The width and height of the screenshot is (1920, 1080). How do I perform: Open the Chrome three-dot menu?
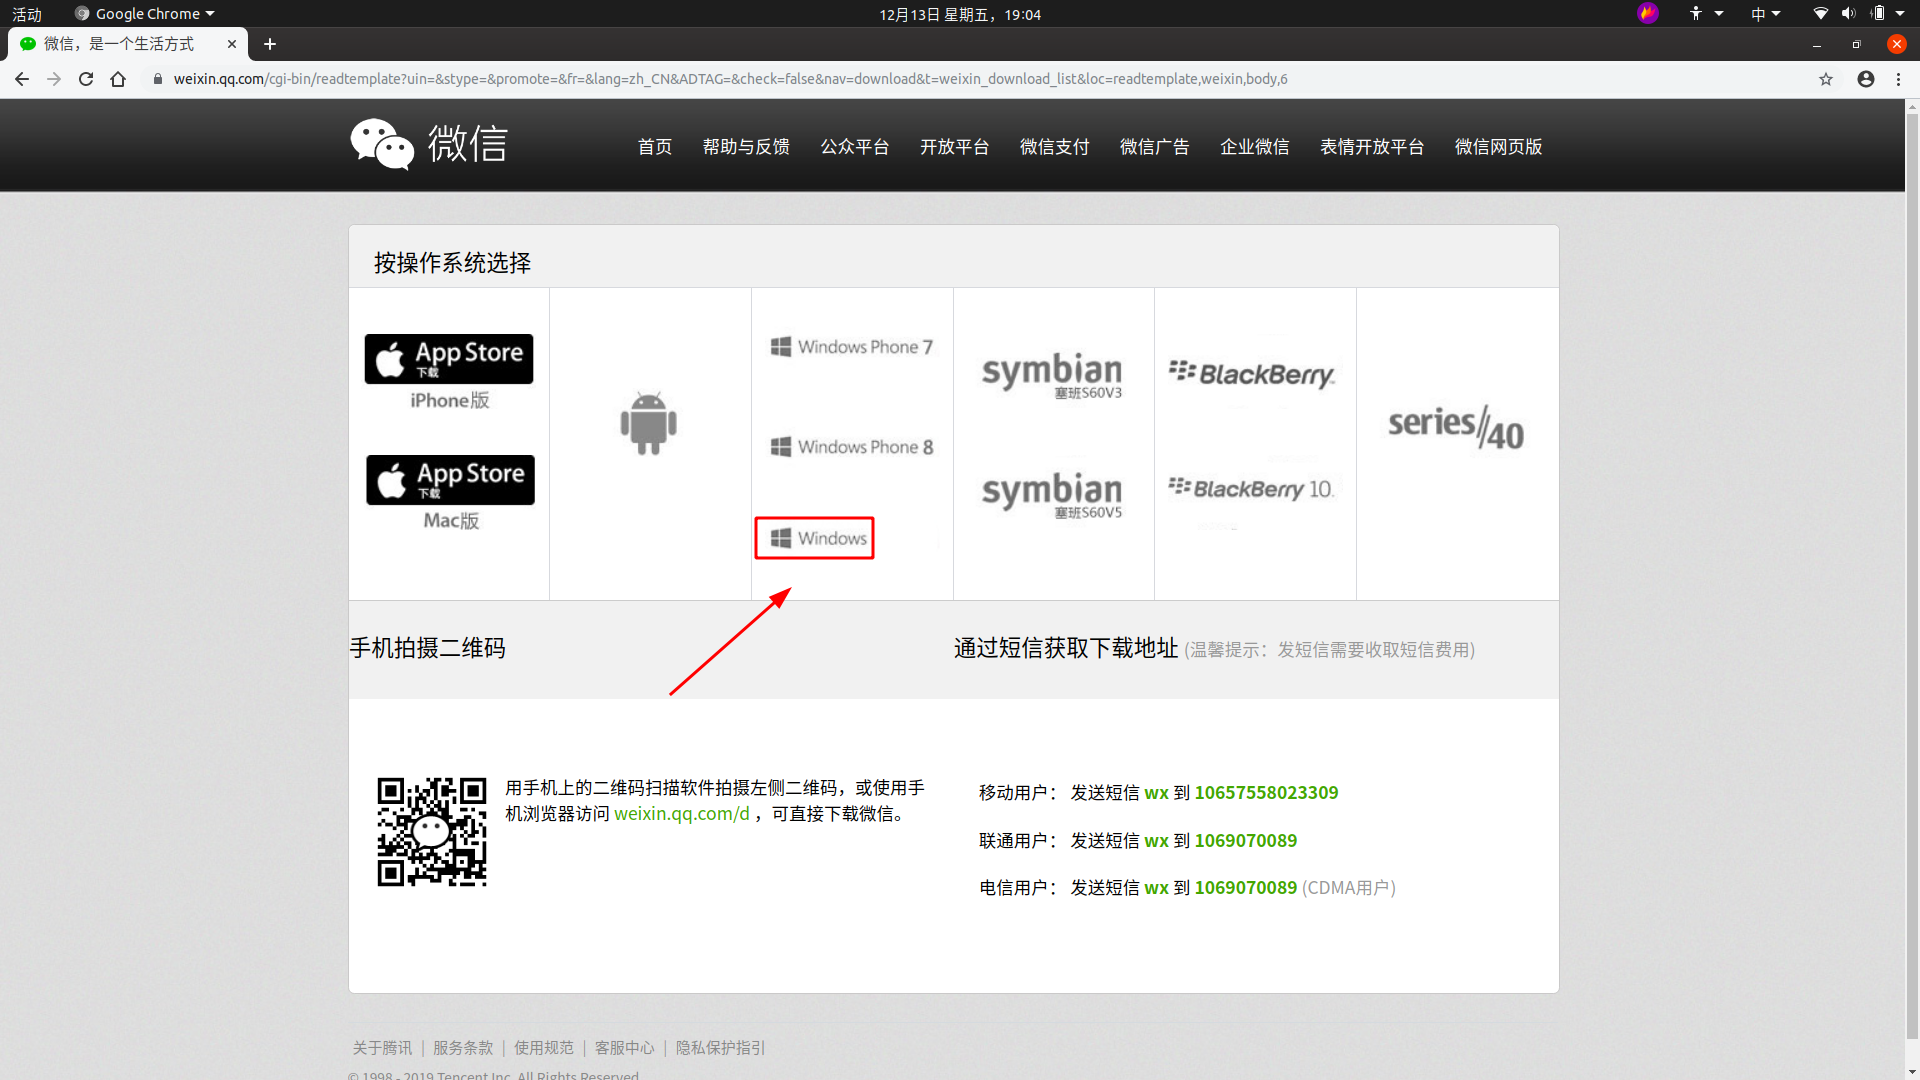[1899, 79]
